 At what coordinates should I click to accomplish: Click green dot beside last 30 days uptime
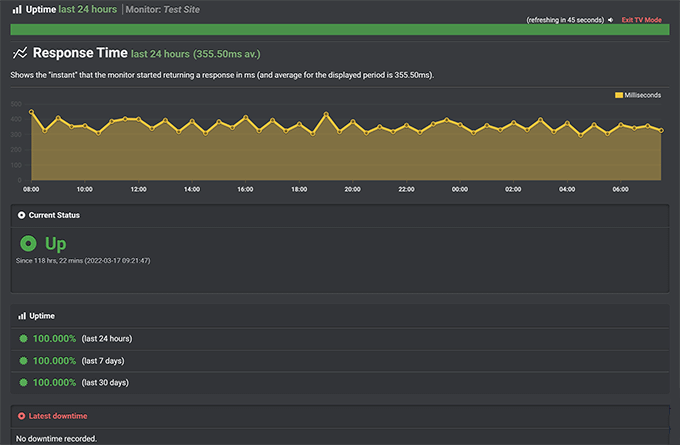pos(23,382)
